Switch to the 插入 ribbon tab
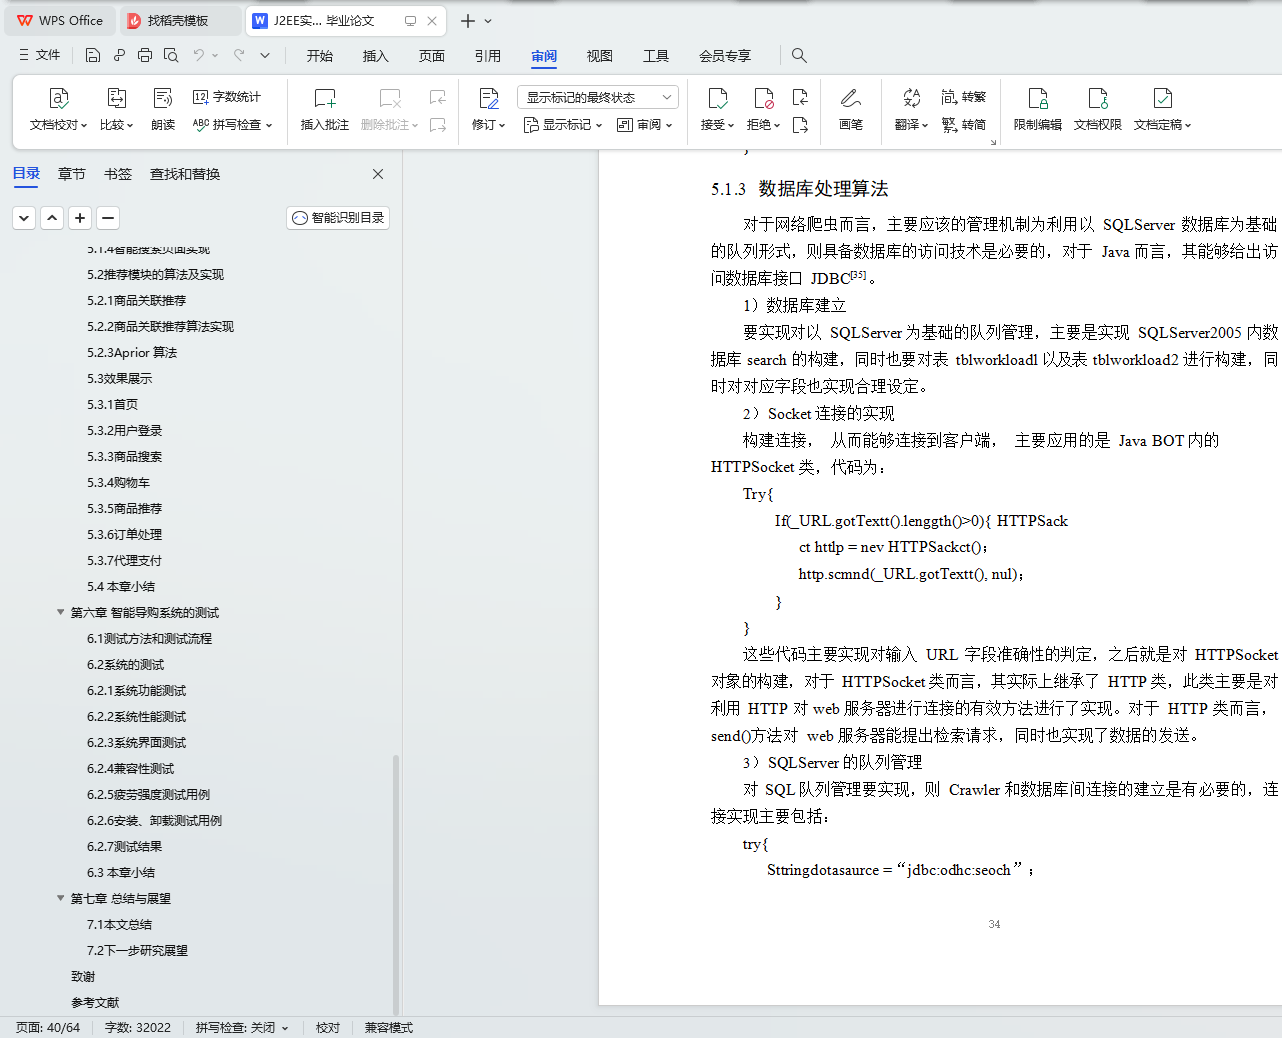Image resolution: width=1282 pixels, height=1038 pixels. (376, 56)
